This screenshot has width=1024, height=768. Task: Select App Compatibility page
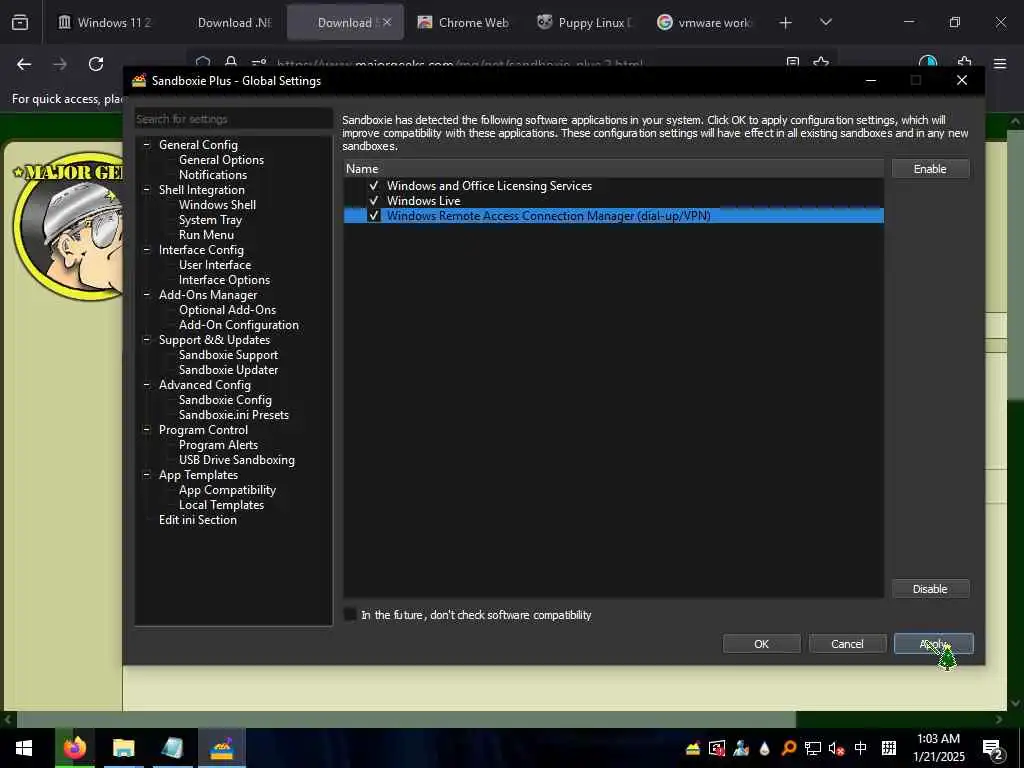227,490
